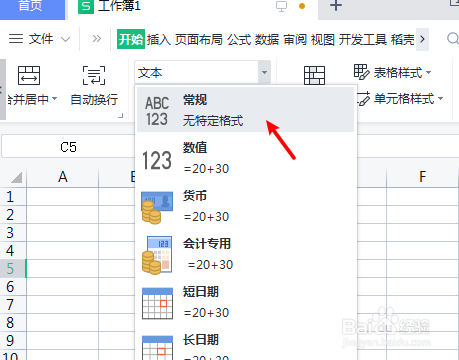Click the Name Box showing C5
The height and width of the screenshot is (360, 459).
[x=68, y=147]
